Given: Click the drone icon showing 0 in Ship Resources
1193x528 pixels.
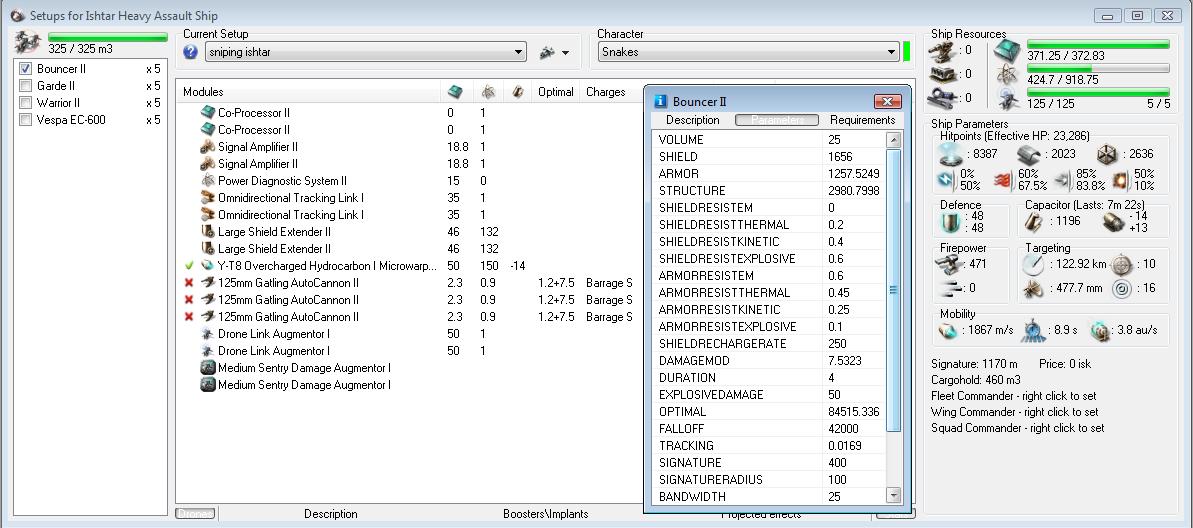Looking at the screenshot, I should point(941,98).
